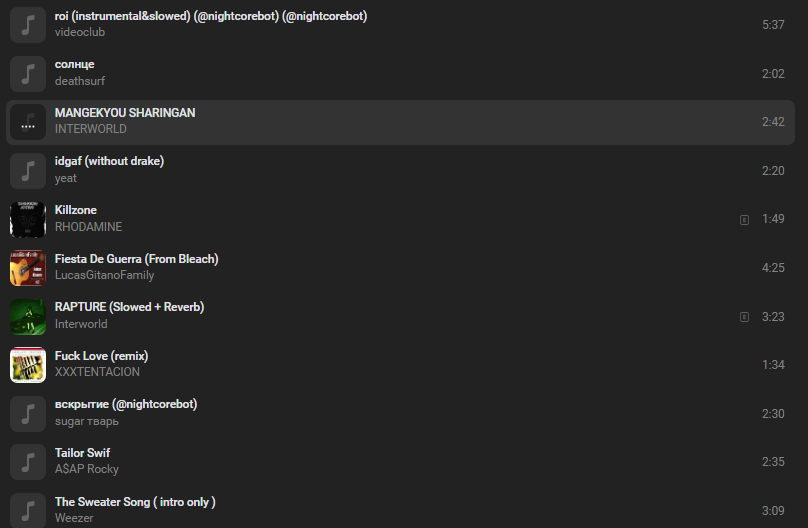808x528 pixels.
Task: Click the note icon beside The Sweater Song
Action: click(28, 509)
